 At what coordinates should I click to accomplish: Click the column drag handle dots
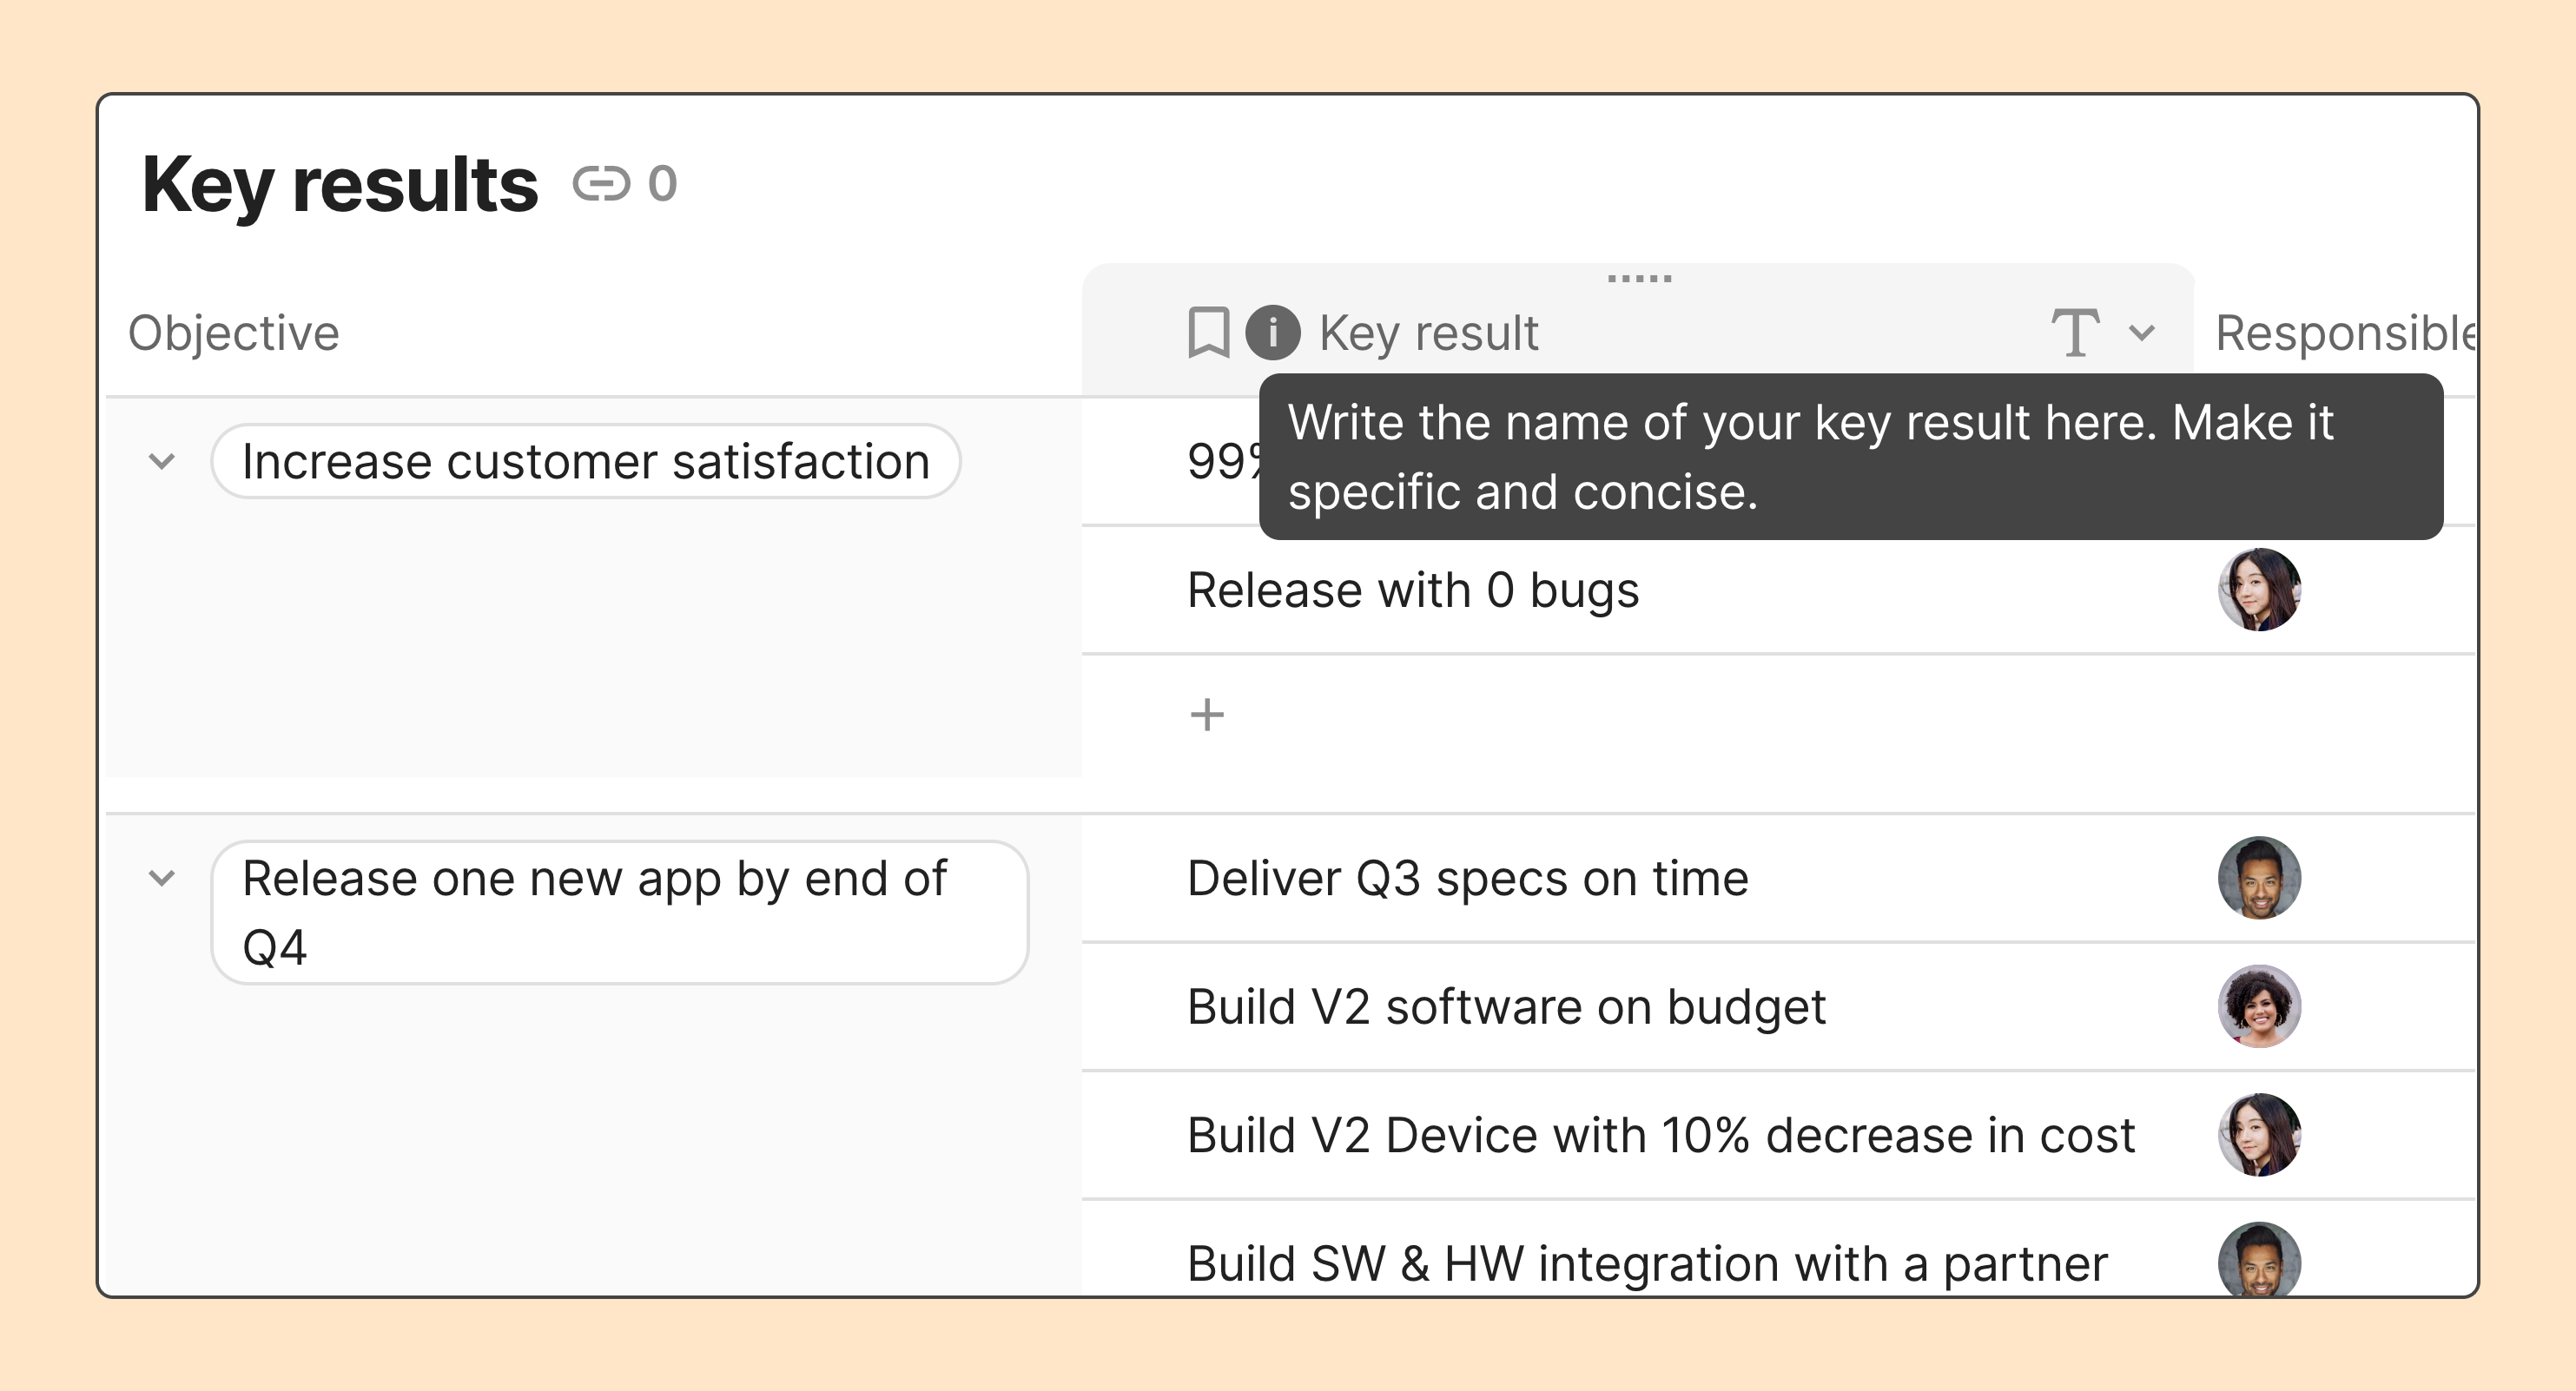1639,279
